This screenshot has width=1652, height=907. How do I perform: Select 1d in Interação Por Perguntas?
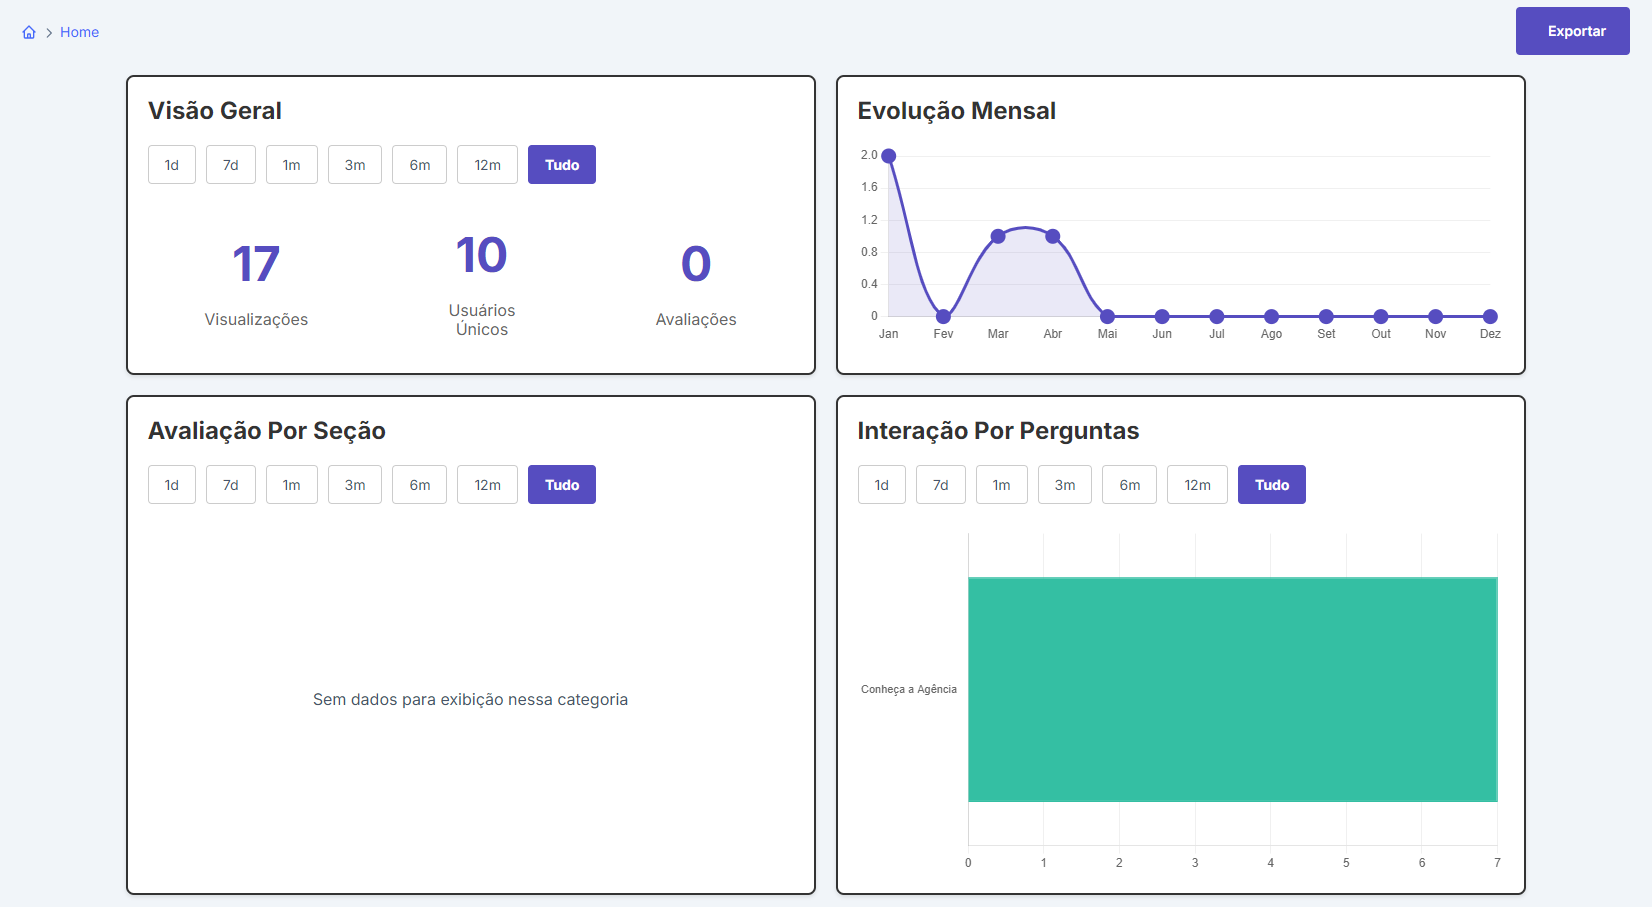[881, 485]
